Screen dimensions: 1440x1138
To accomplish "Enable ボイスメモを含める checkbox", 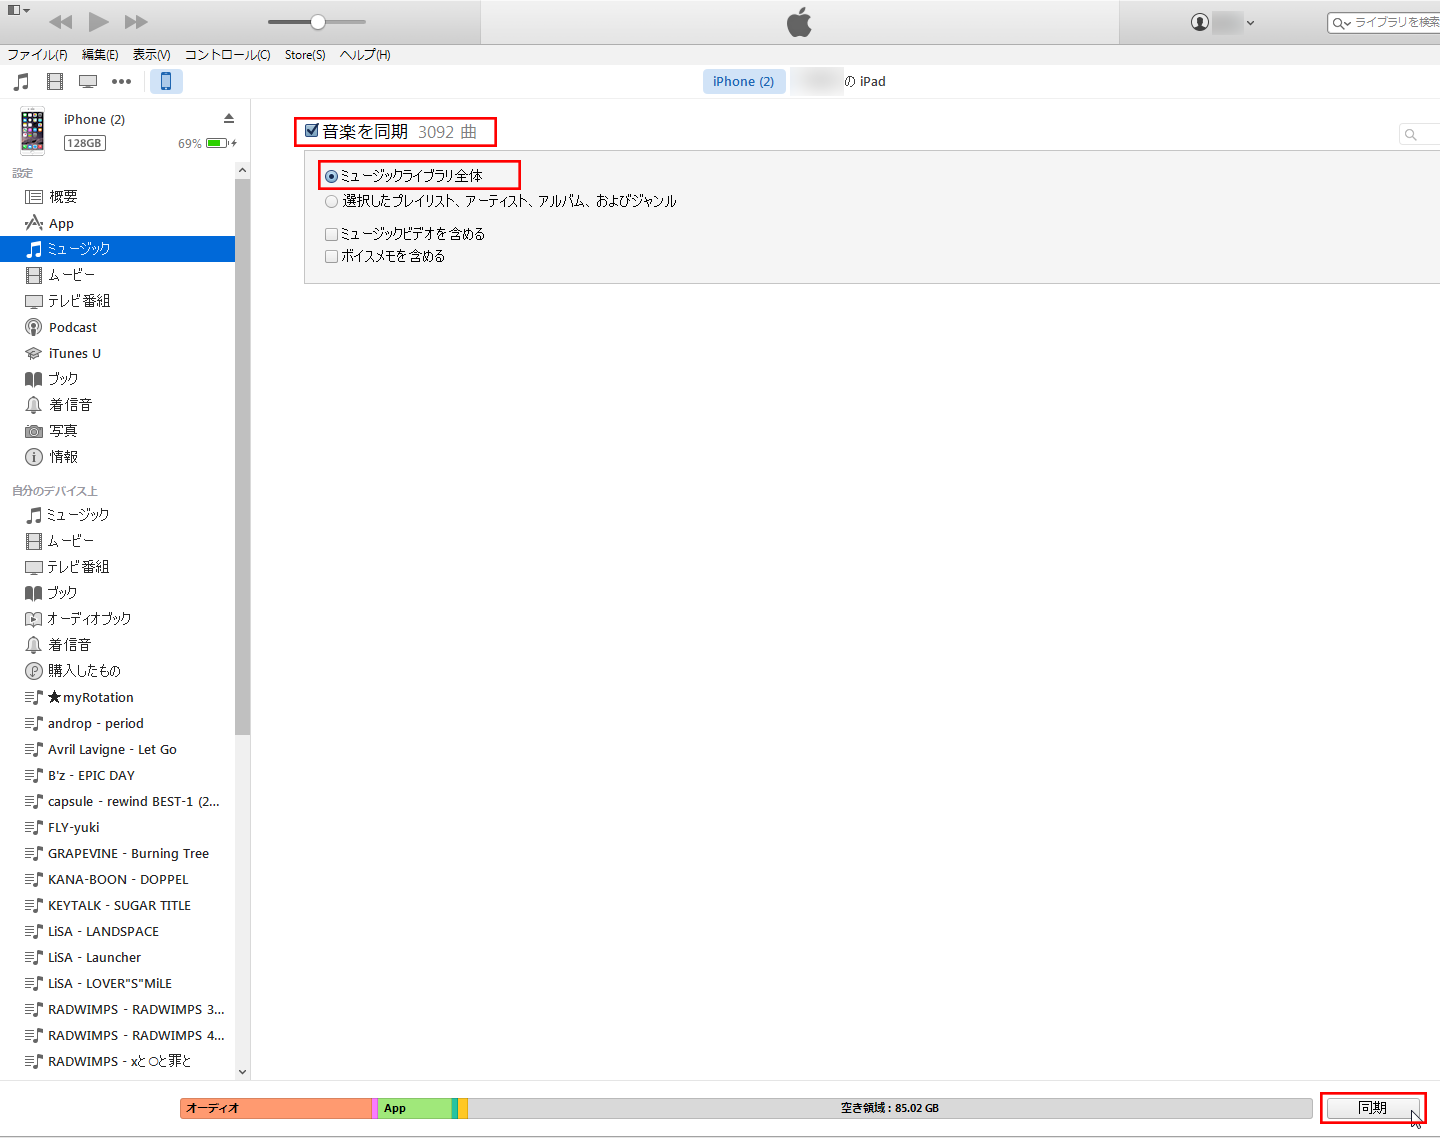I will 331,256.
